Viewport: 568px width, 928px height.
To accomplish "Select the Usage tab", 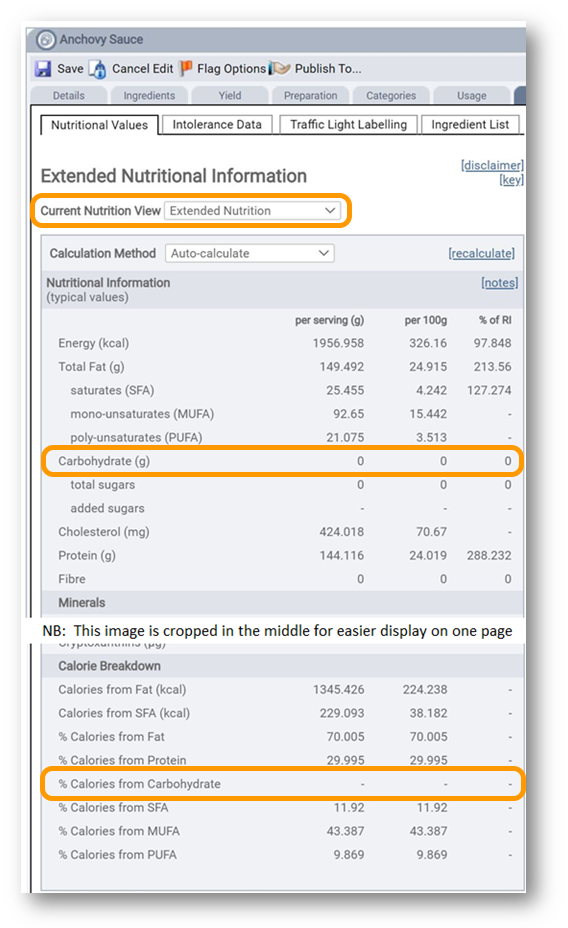I will point(472,95).
